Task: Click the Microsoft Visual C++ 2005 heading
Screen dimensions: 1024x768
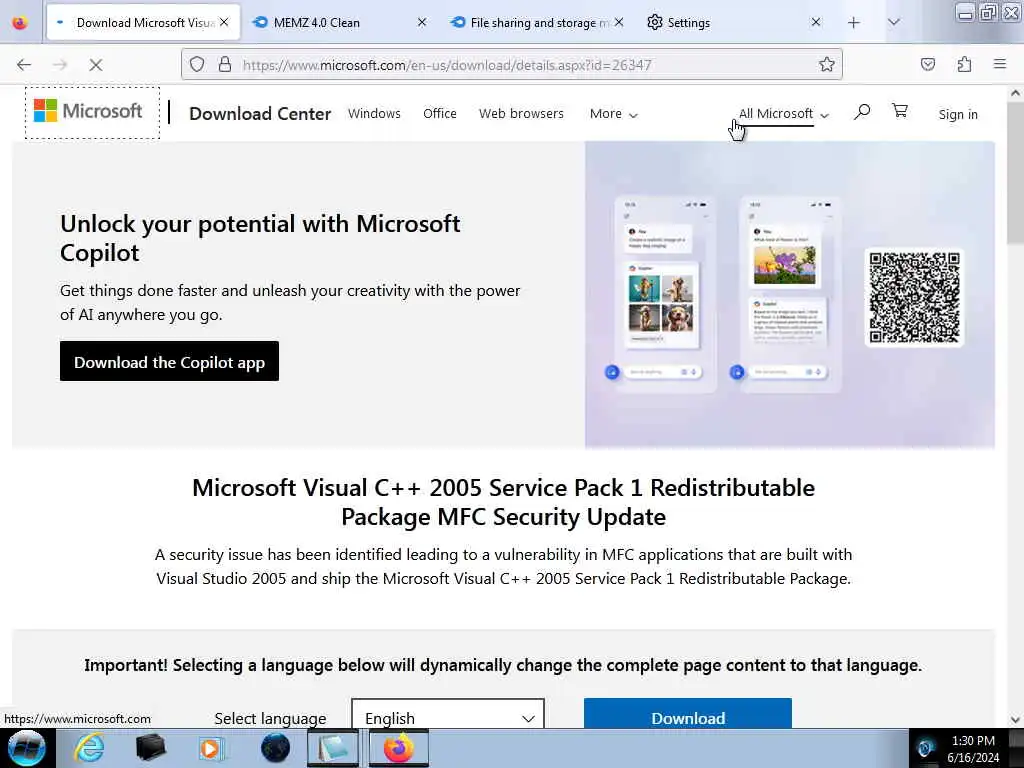Action: 504,502
